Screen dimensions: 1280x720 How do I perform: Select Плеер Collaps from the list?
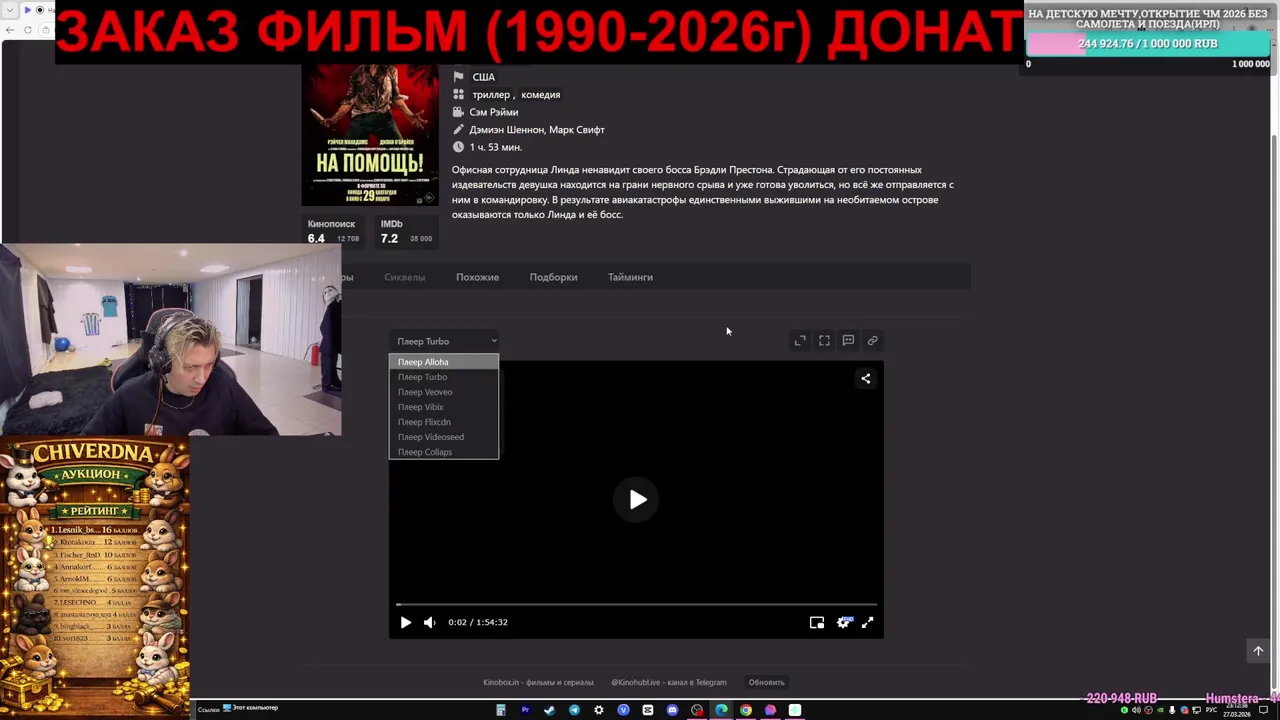pos(444,452)
